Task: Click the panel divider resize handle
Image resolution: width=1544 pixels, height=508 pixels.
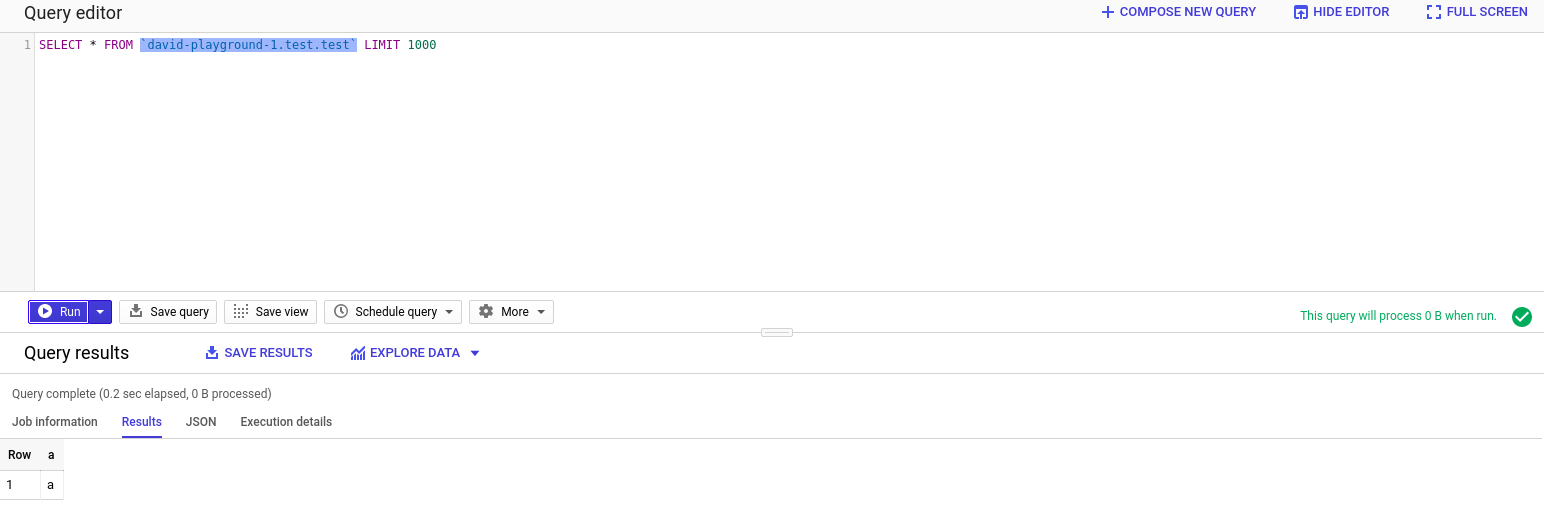Action: point(777,332)
